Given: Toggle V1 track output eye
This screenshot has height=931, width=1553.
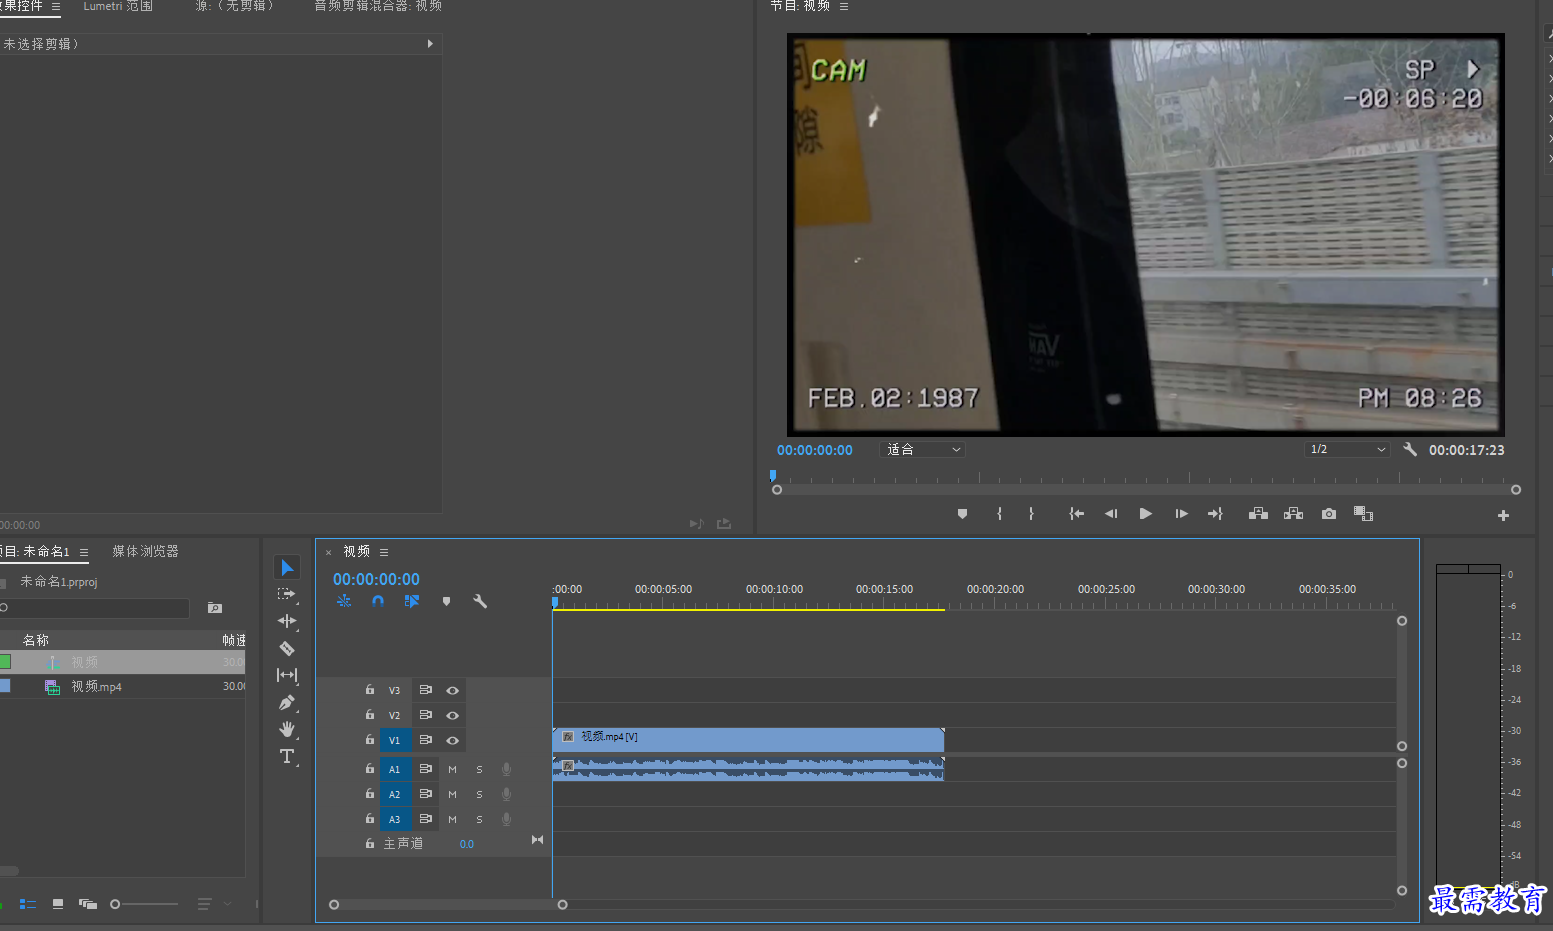Looking at the screenshot, I should 452,740.
